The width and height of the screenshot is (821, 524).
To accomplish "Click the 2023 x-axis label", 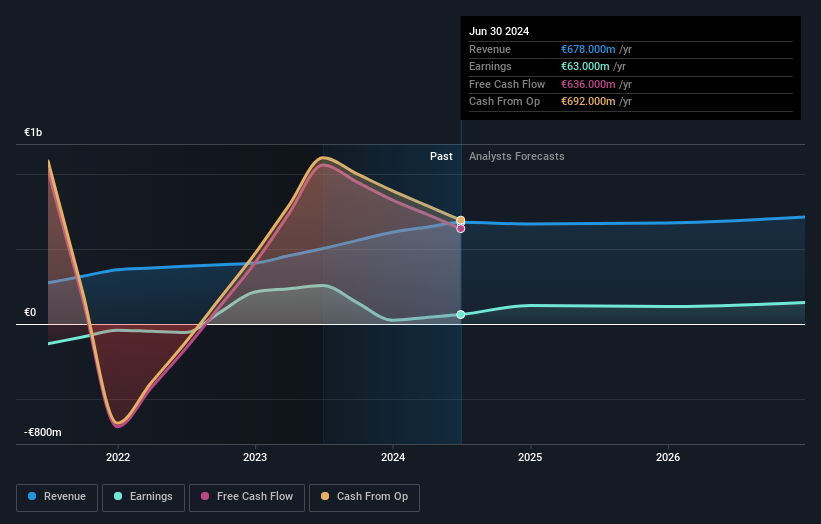I will point(255,458).
